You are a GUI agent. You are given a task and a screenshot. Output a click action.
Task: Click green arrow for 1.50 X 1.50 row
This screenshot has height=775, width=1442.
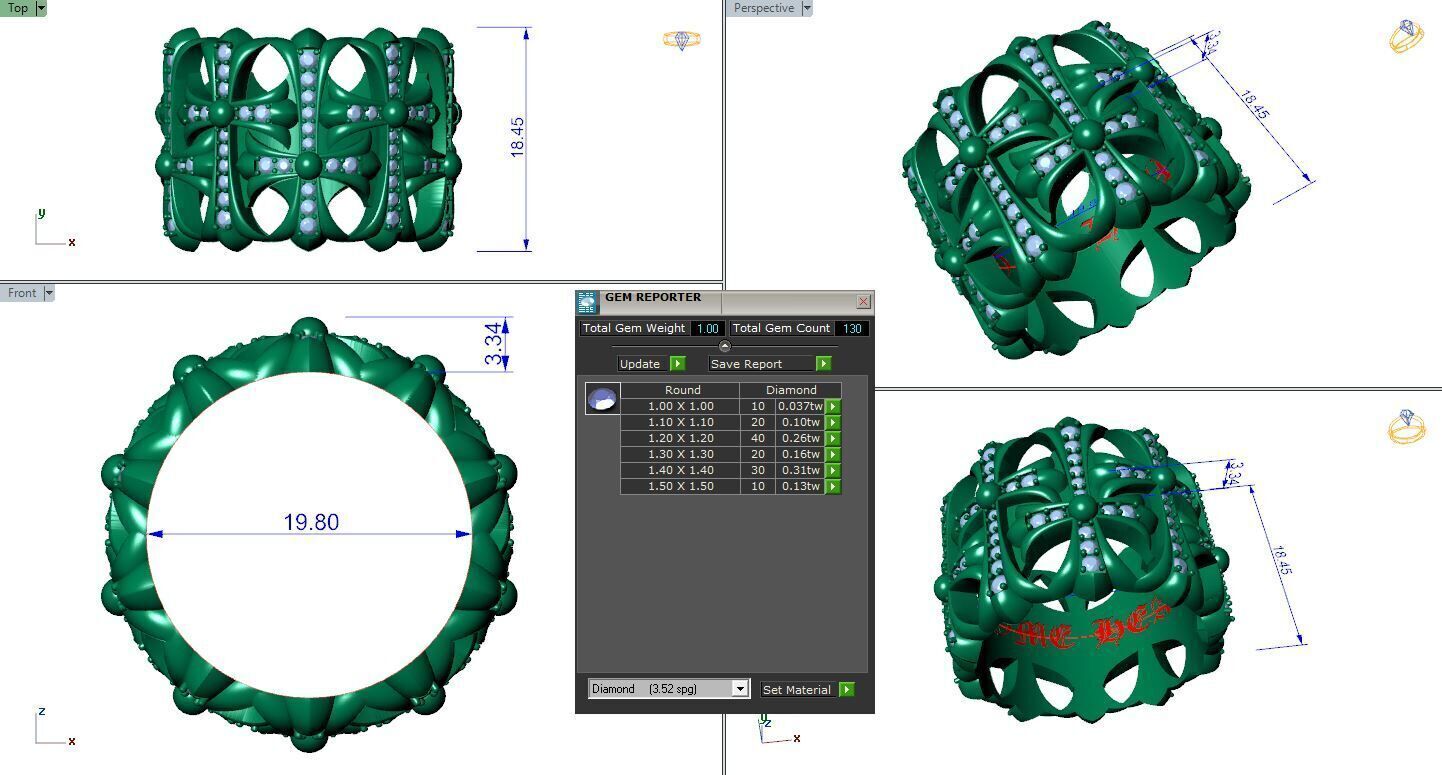pos(832,487)
